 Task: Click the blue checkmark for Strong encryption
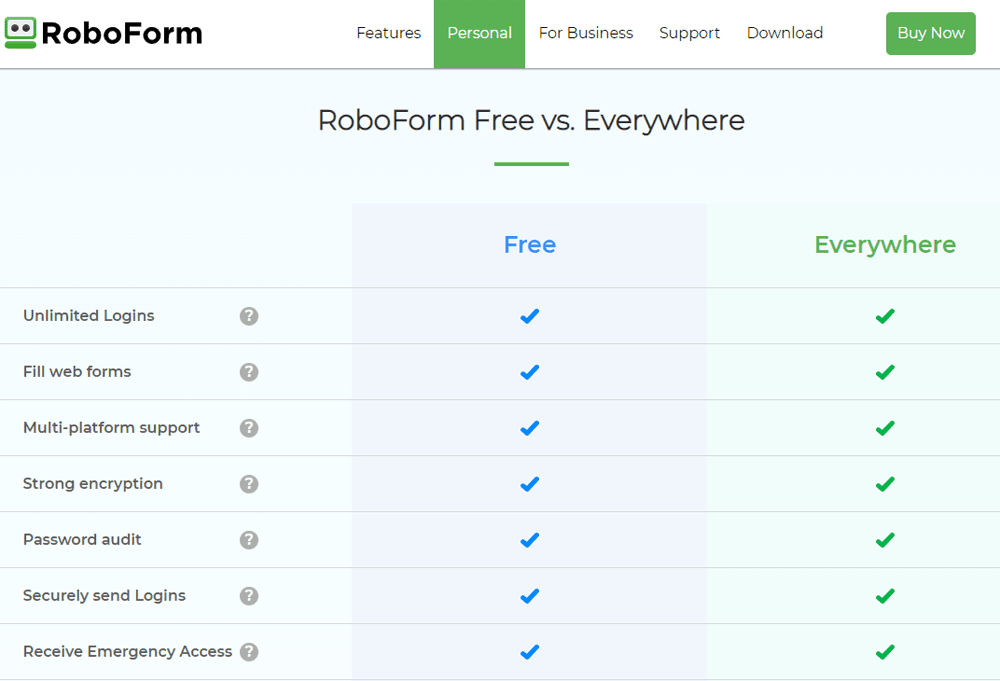529,484
